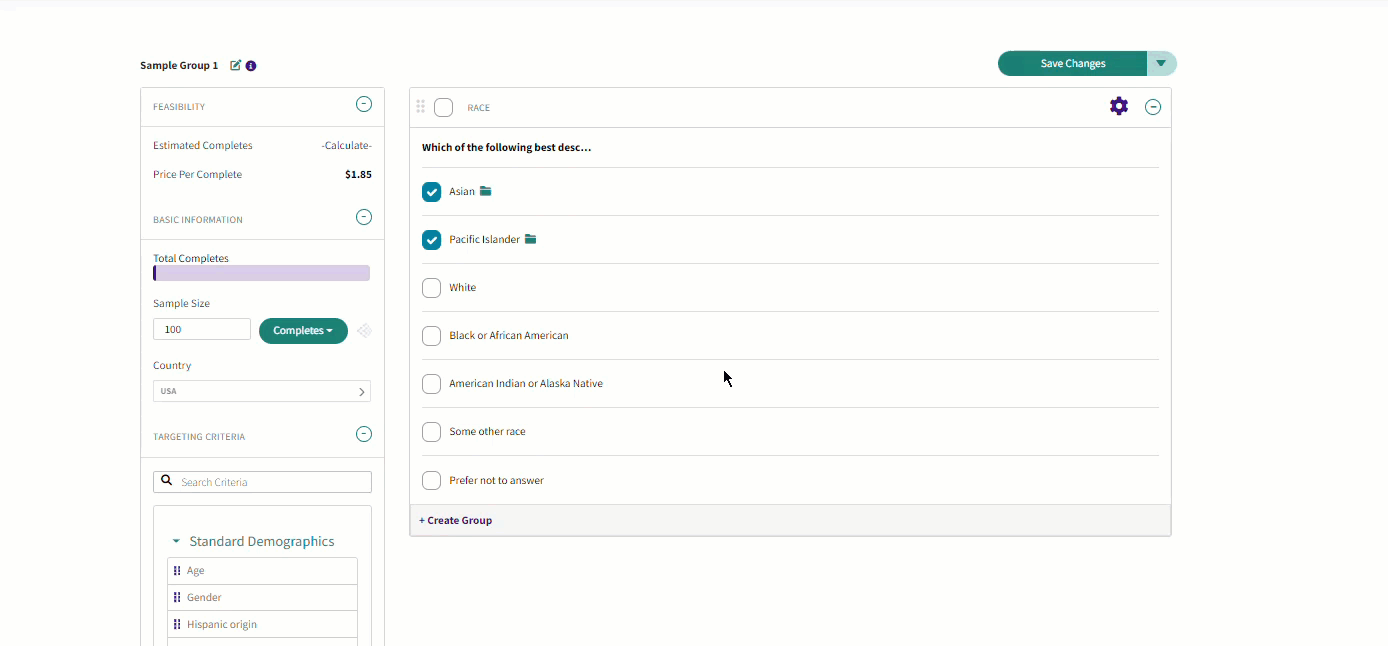
Task: Toggle the RACE header select-all checkbox
Action: point(443,107)
